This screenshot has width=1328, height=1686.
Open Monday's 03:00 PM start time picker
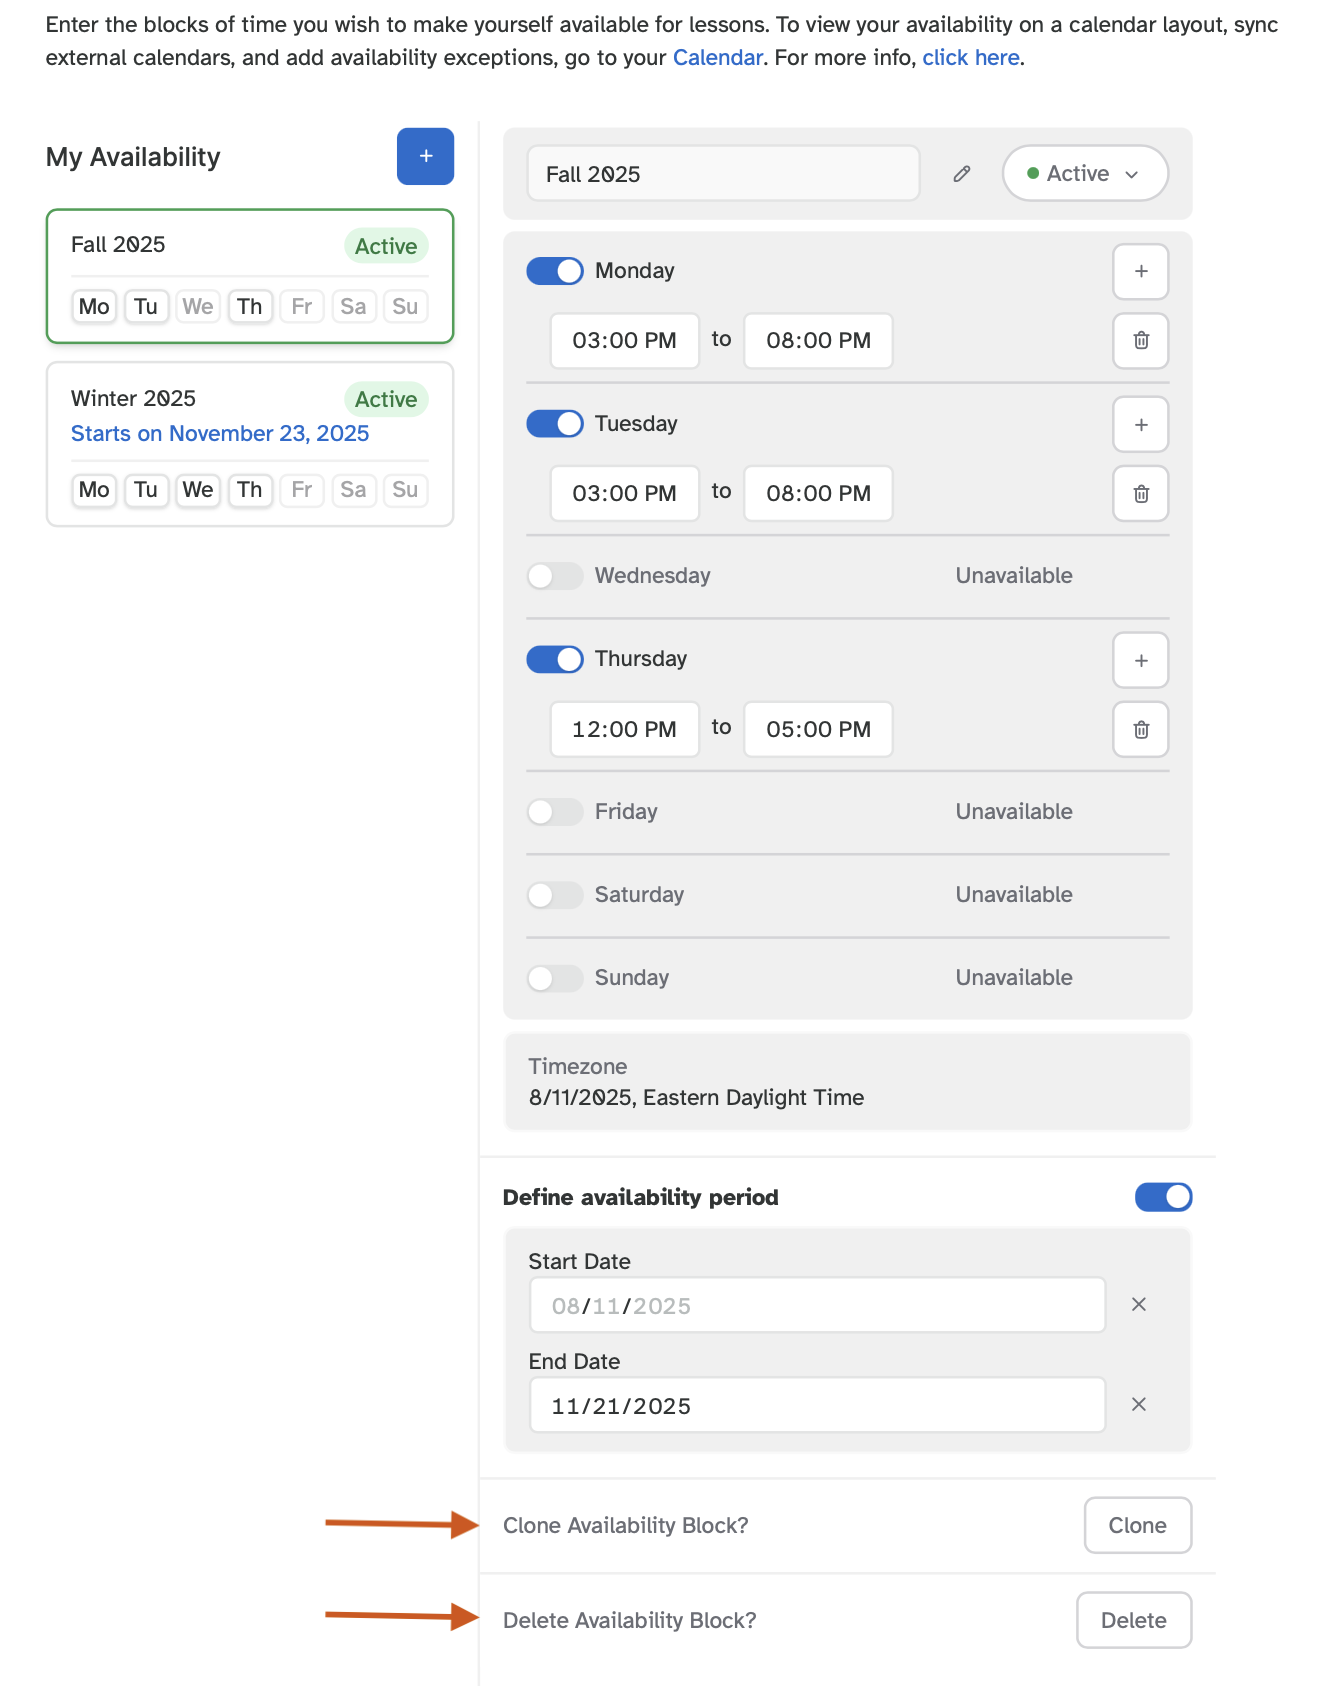(x=624, y=341)
